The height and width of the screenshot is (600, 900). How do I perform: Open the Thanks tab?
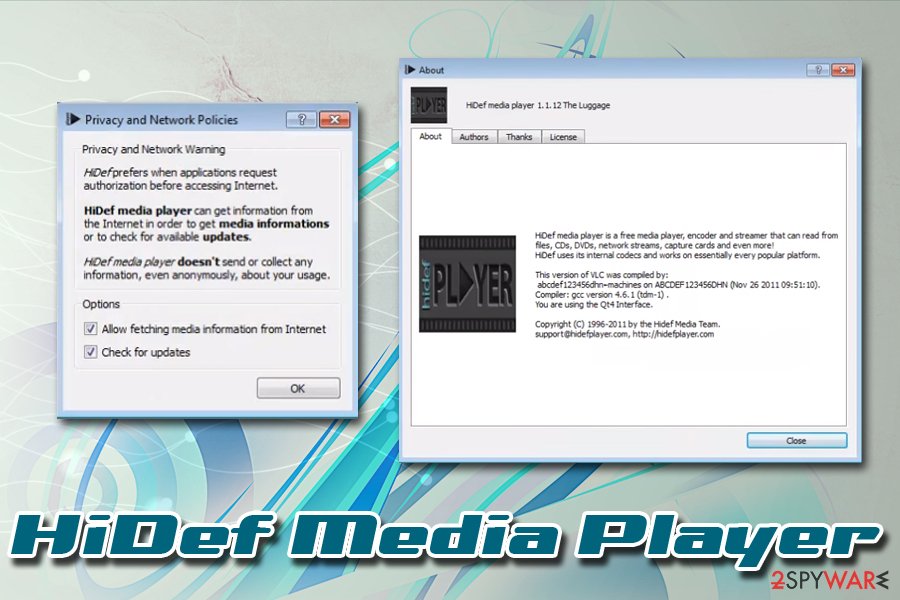(519, 137)
